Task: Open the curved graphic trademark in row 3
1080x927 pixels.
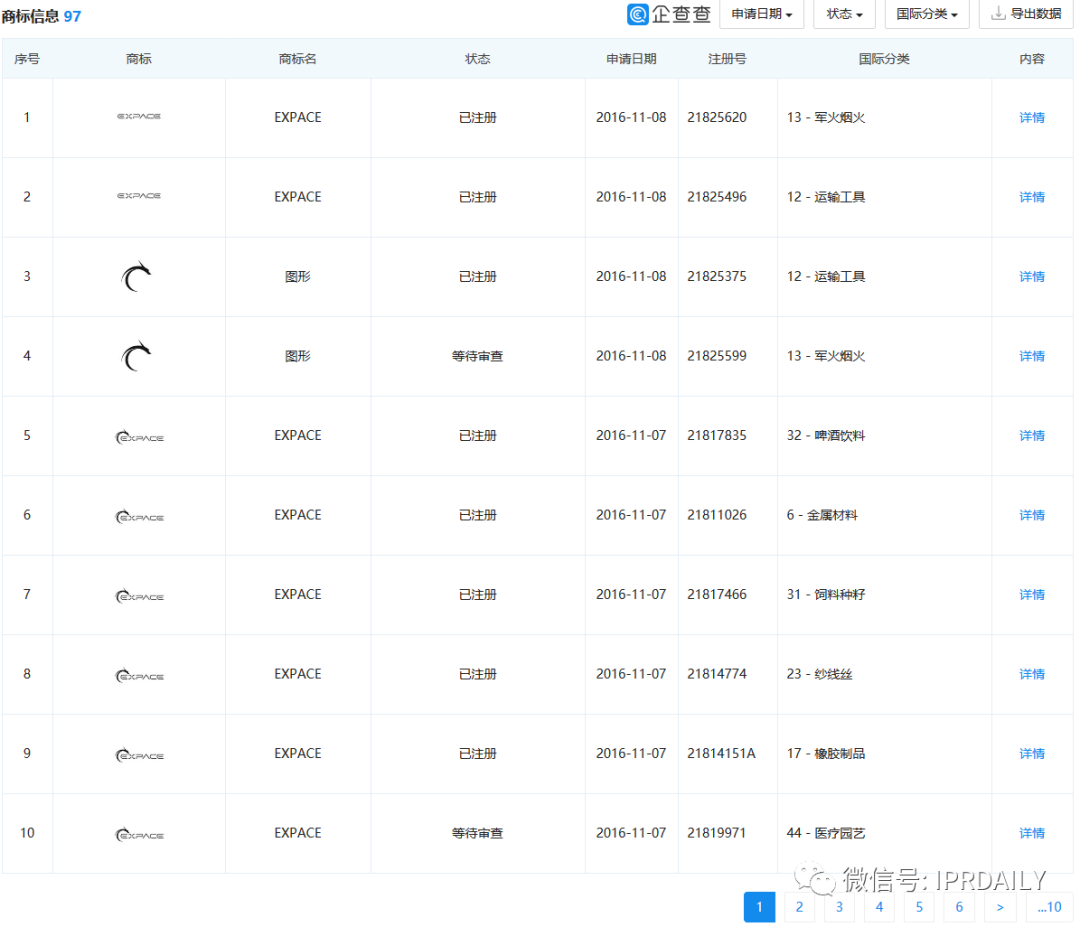Action: point(136,277)
